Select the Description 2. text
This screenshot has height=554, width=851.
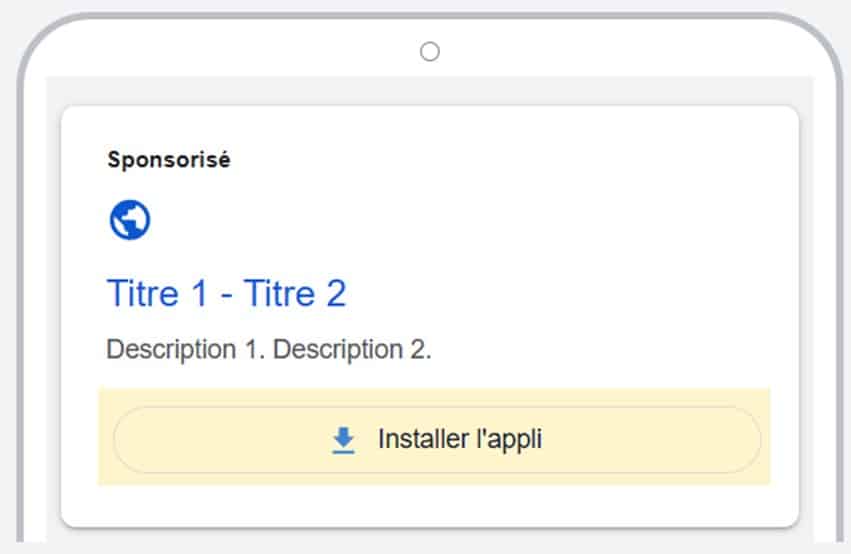point(352,351)
